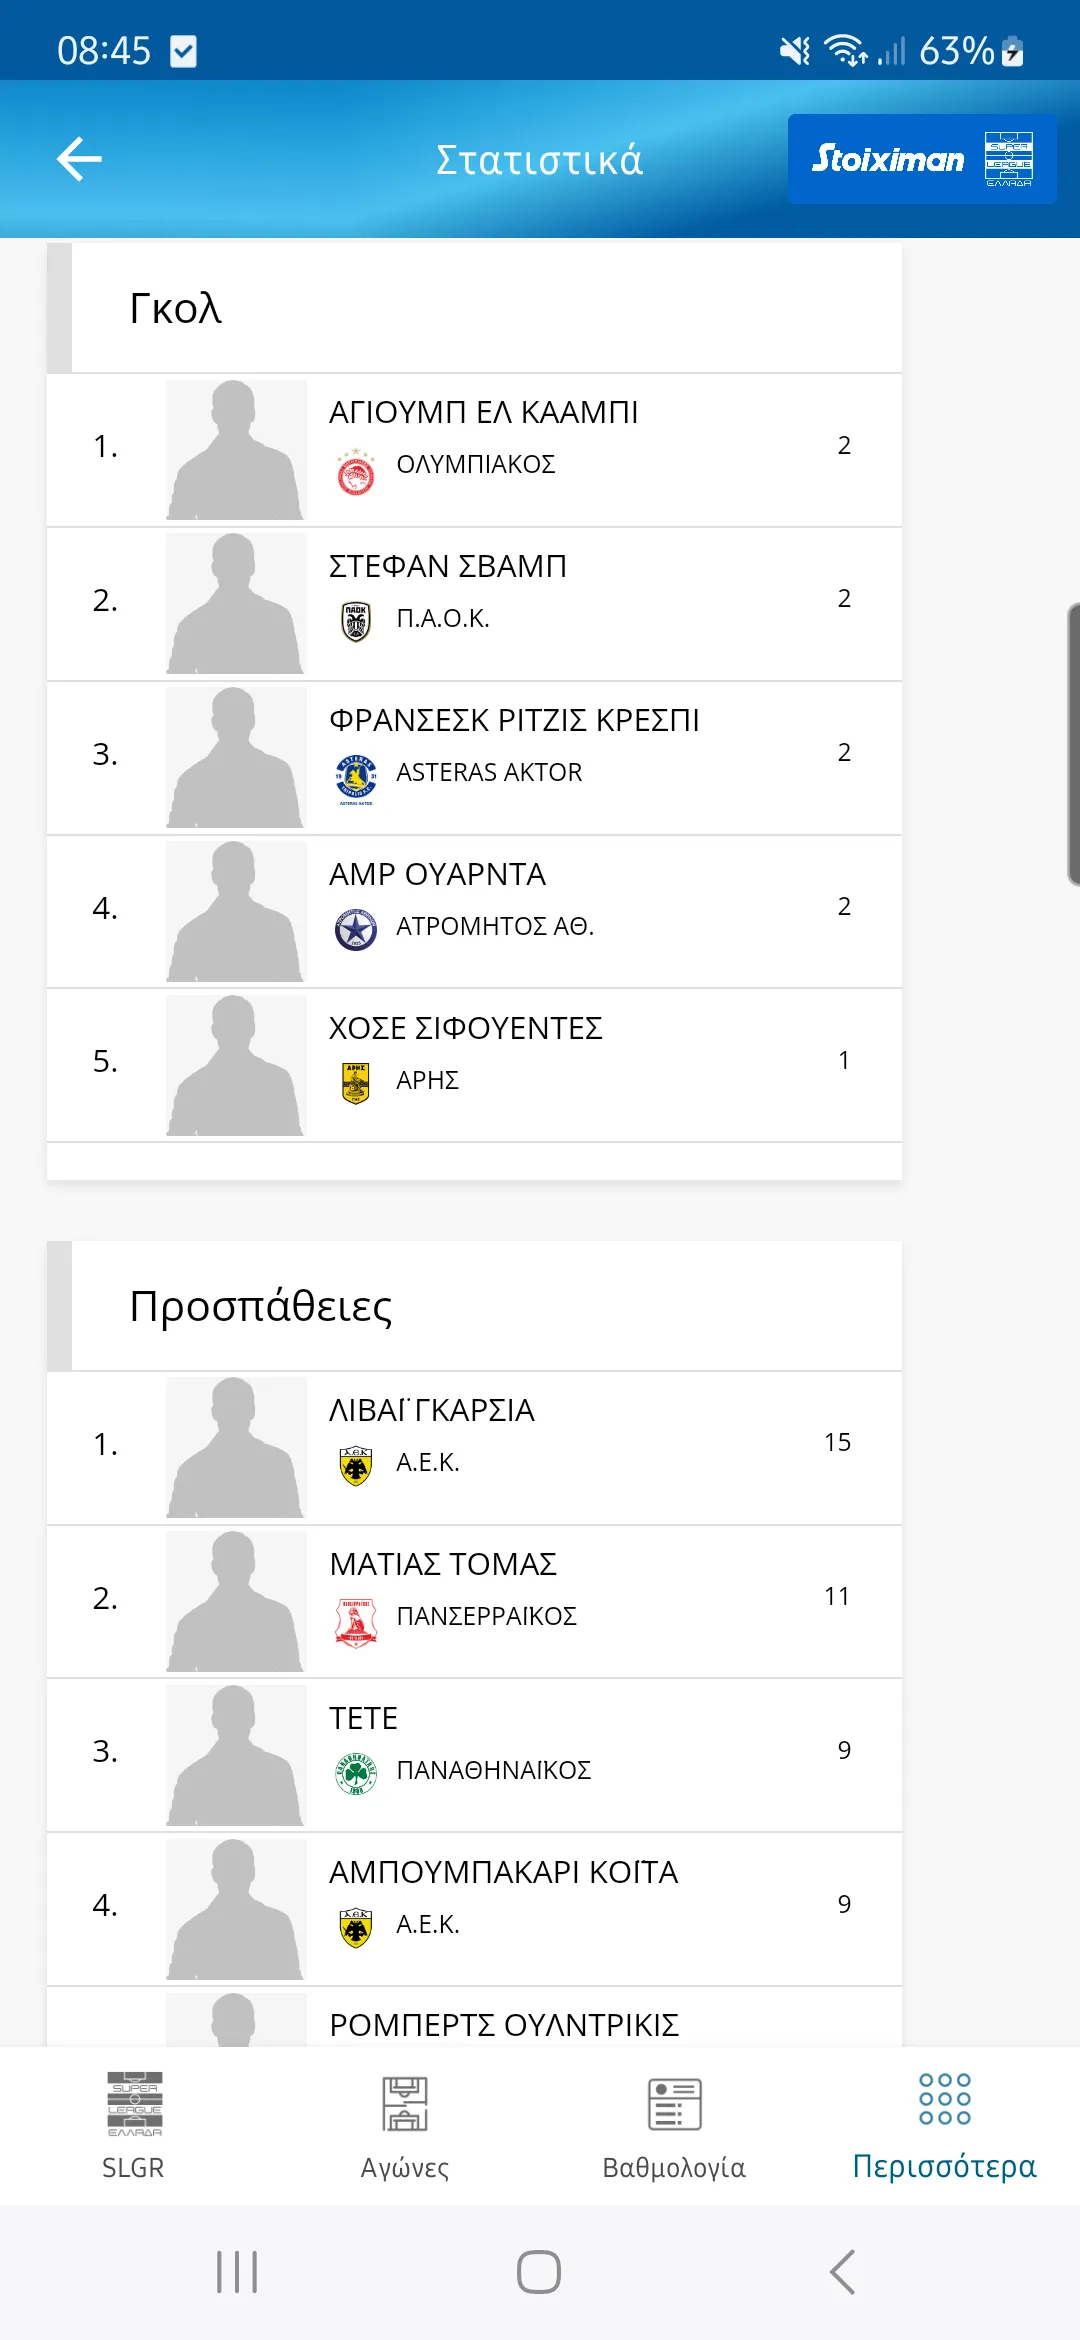Select ΣΤΕΦΑΝ ΣΒΑΜΠ player photo
1080x2340 pixels.
point(236,604)
